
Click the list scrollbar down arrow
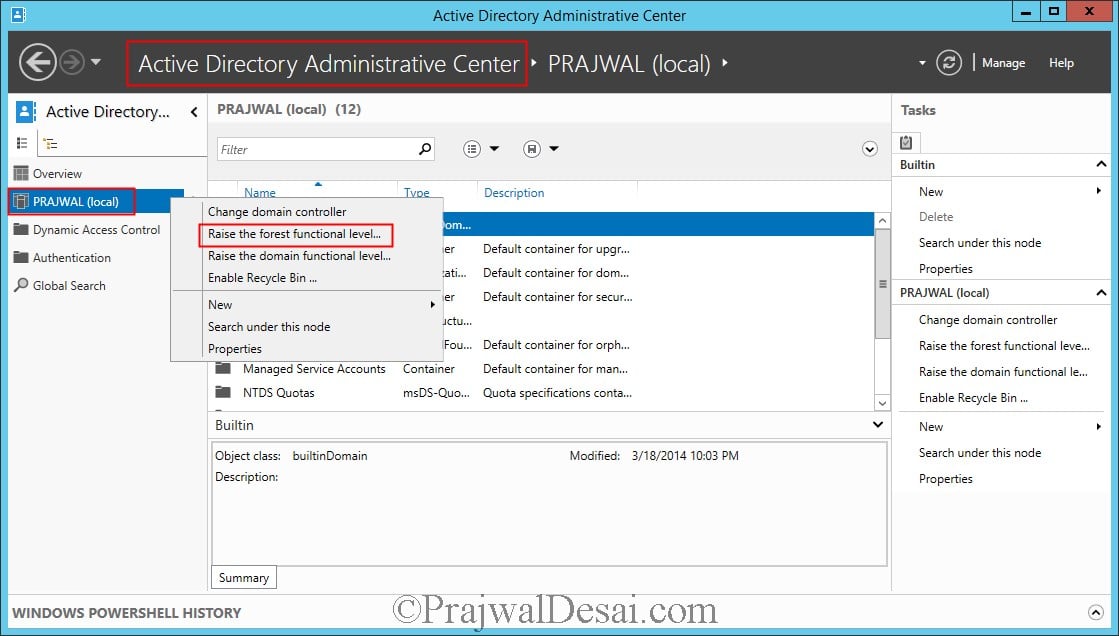[x=883, y=403]
